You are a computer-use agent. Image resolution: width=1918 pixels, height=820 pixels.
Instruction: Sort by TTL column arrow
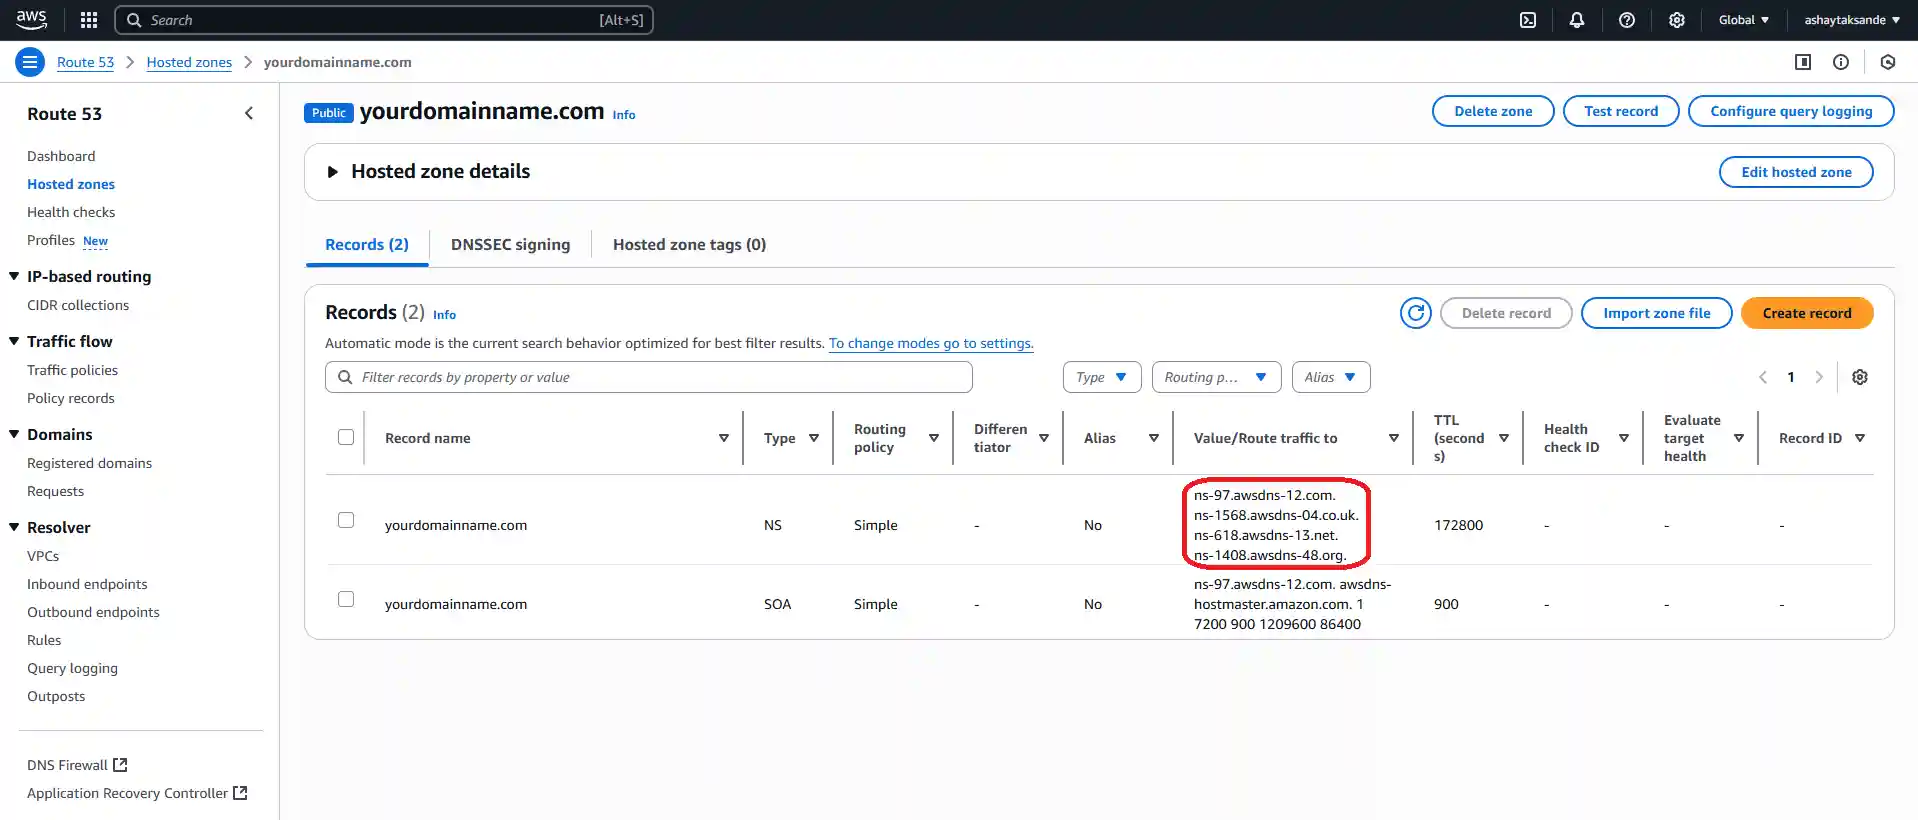(x=1504, y=438)
